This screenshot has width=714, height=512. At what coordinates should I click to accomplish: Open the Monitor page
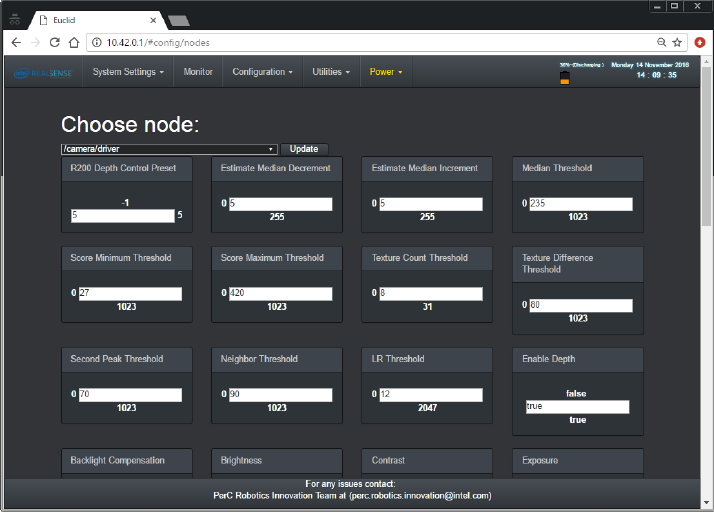coord(198,72)
